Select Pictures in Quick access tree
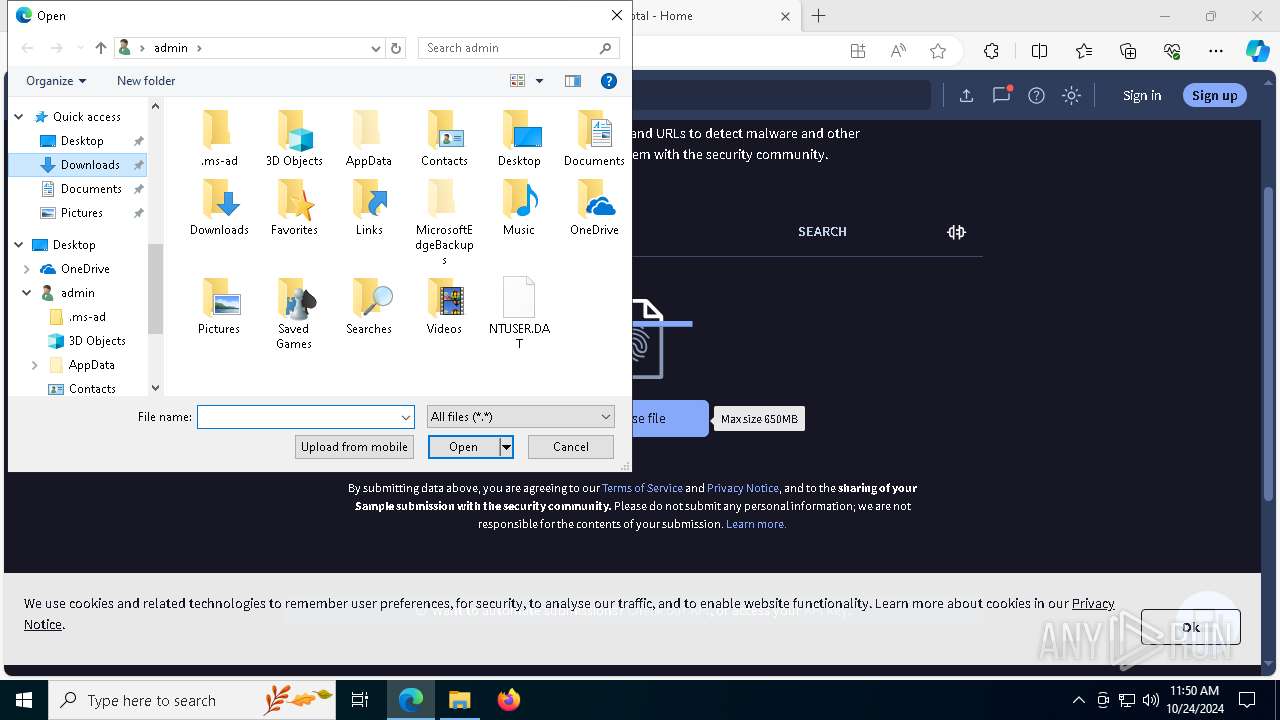 tap(80, 213)
